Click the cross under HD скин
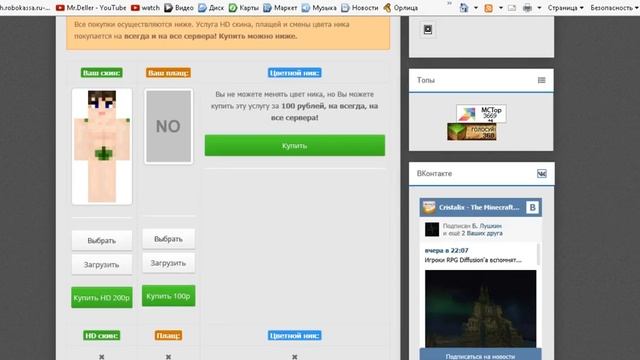Screen dimensions: 640x360 [102, 357]
